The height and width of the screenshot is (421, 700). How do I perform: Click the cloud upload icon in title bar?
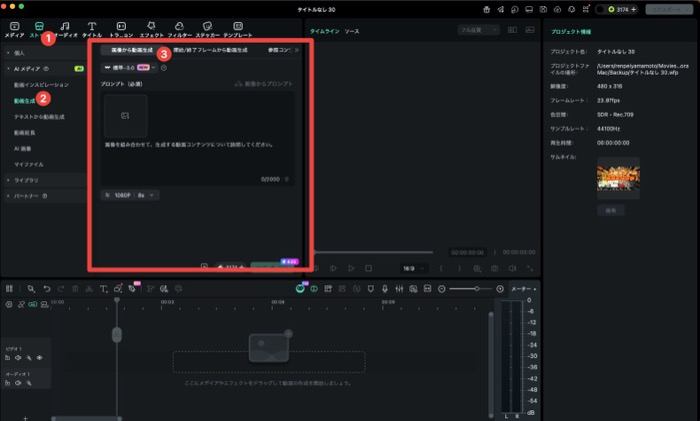pos(558,9)
